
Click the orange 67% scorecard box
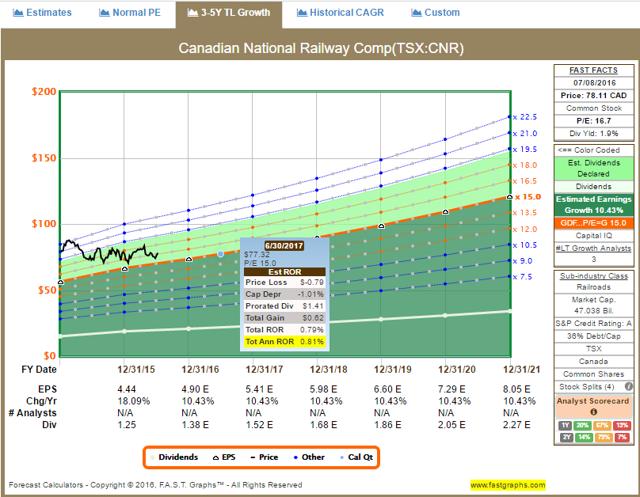click(602, 425)
